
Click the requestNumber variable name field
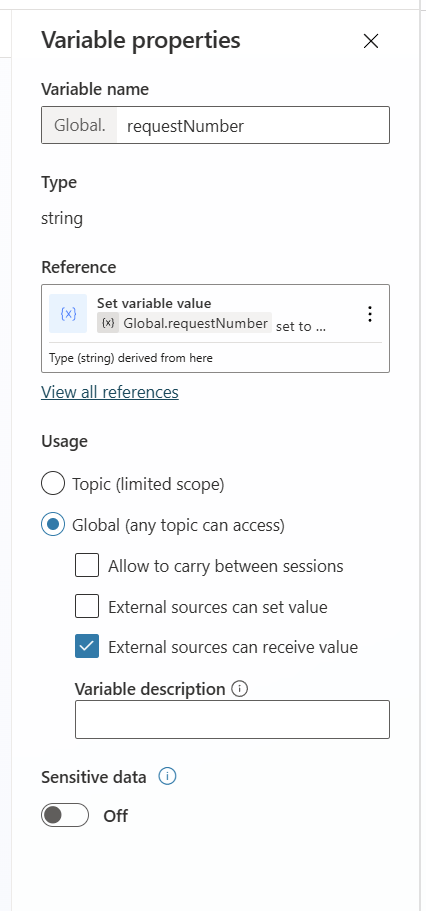coord(253,125)
